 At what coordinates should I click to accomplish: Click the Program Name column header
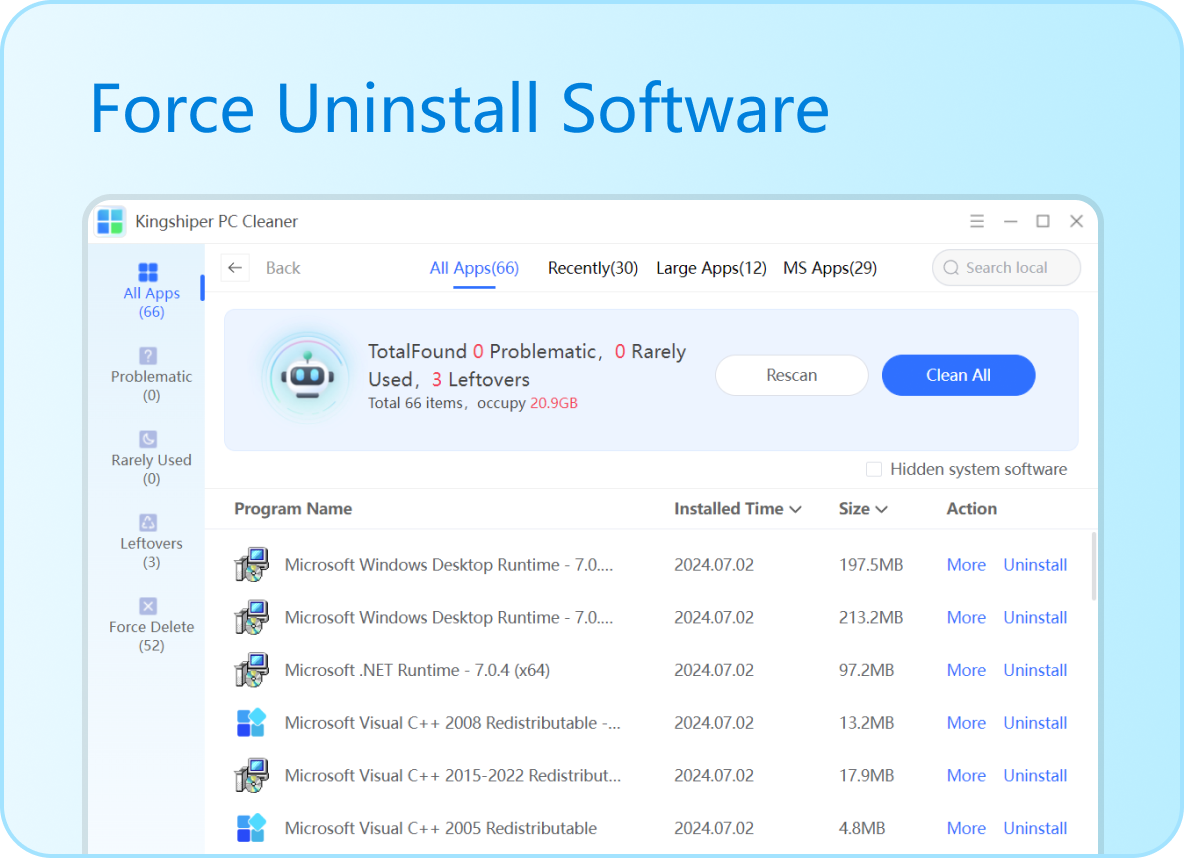(293, 509)
